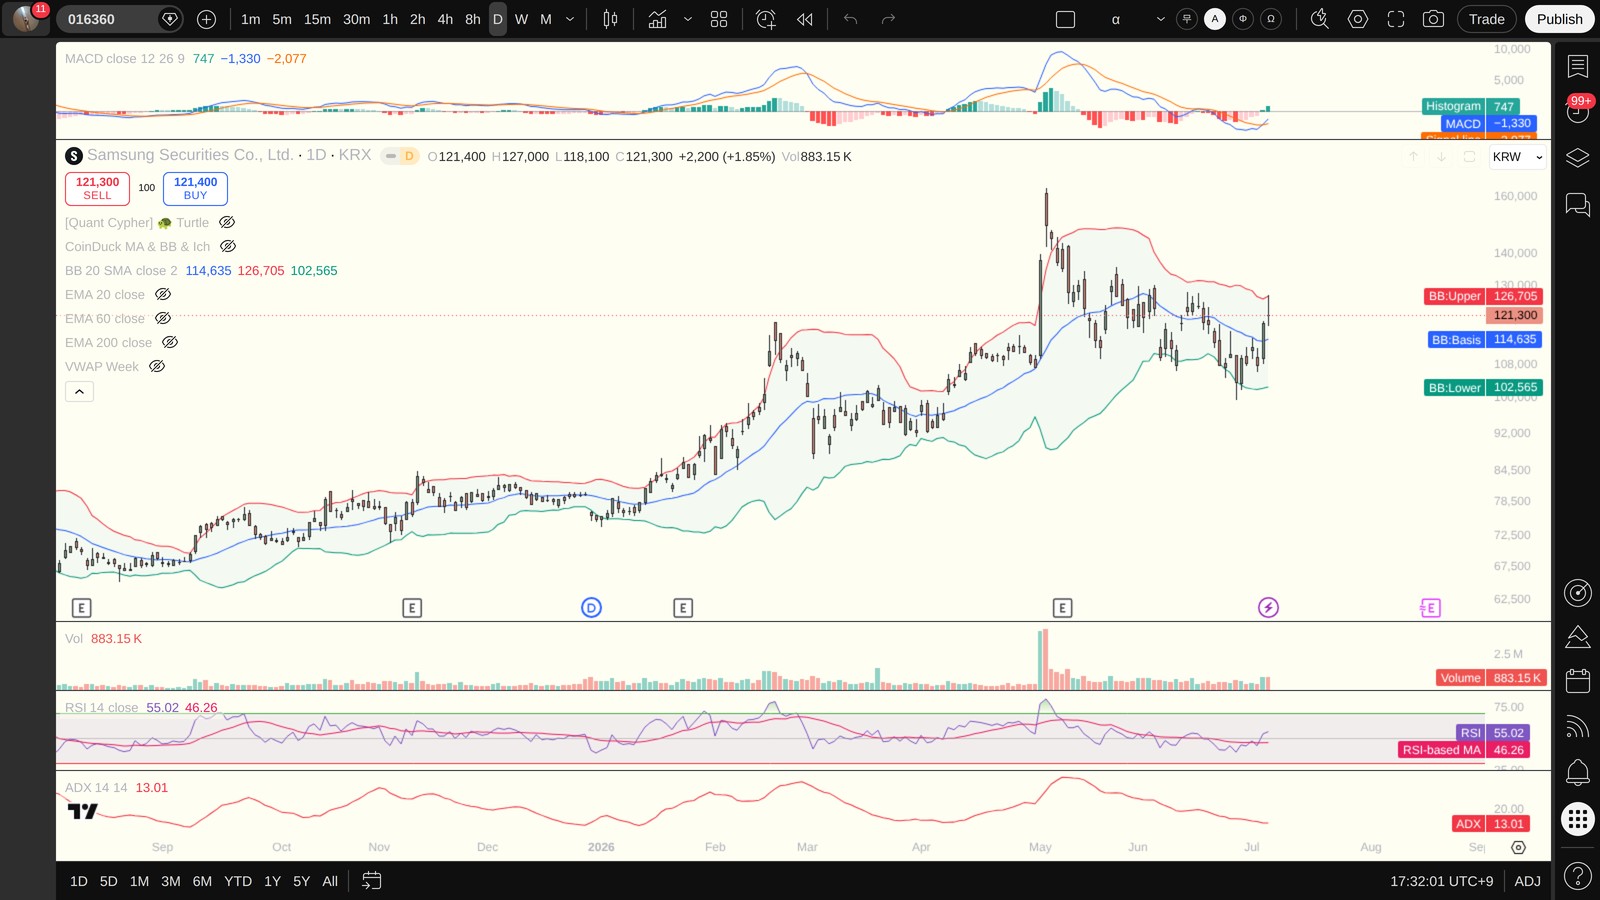1600x900 pixels.
Task: Select the 4h timeframe
Action: [445, 19]
